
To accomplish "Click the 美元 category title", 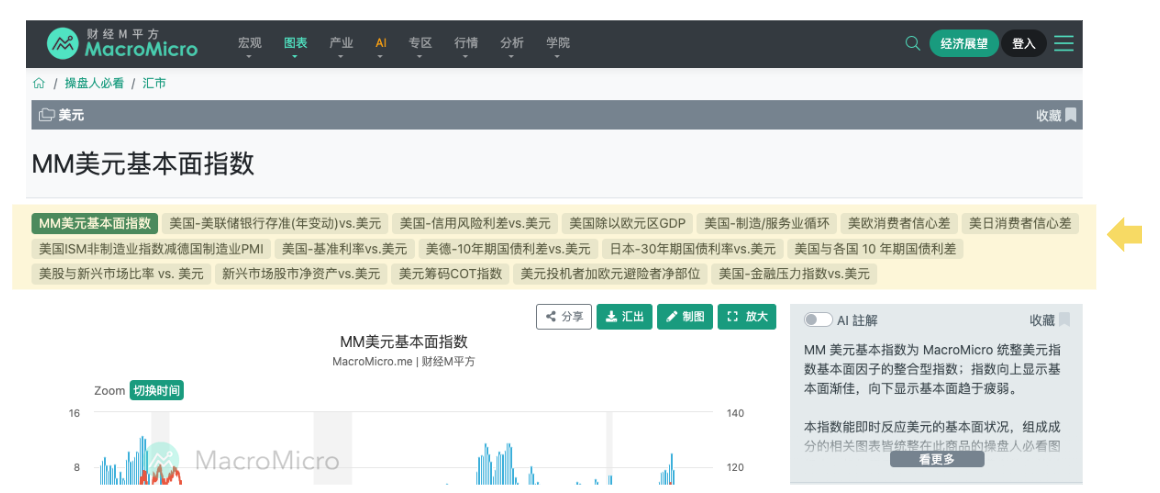I will point(71,115).
